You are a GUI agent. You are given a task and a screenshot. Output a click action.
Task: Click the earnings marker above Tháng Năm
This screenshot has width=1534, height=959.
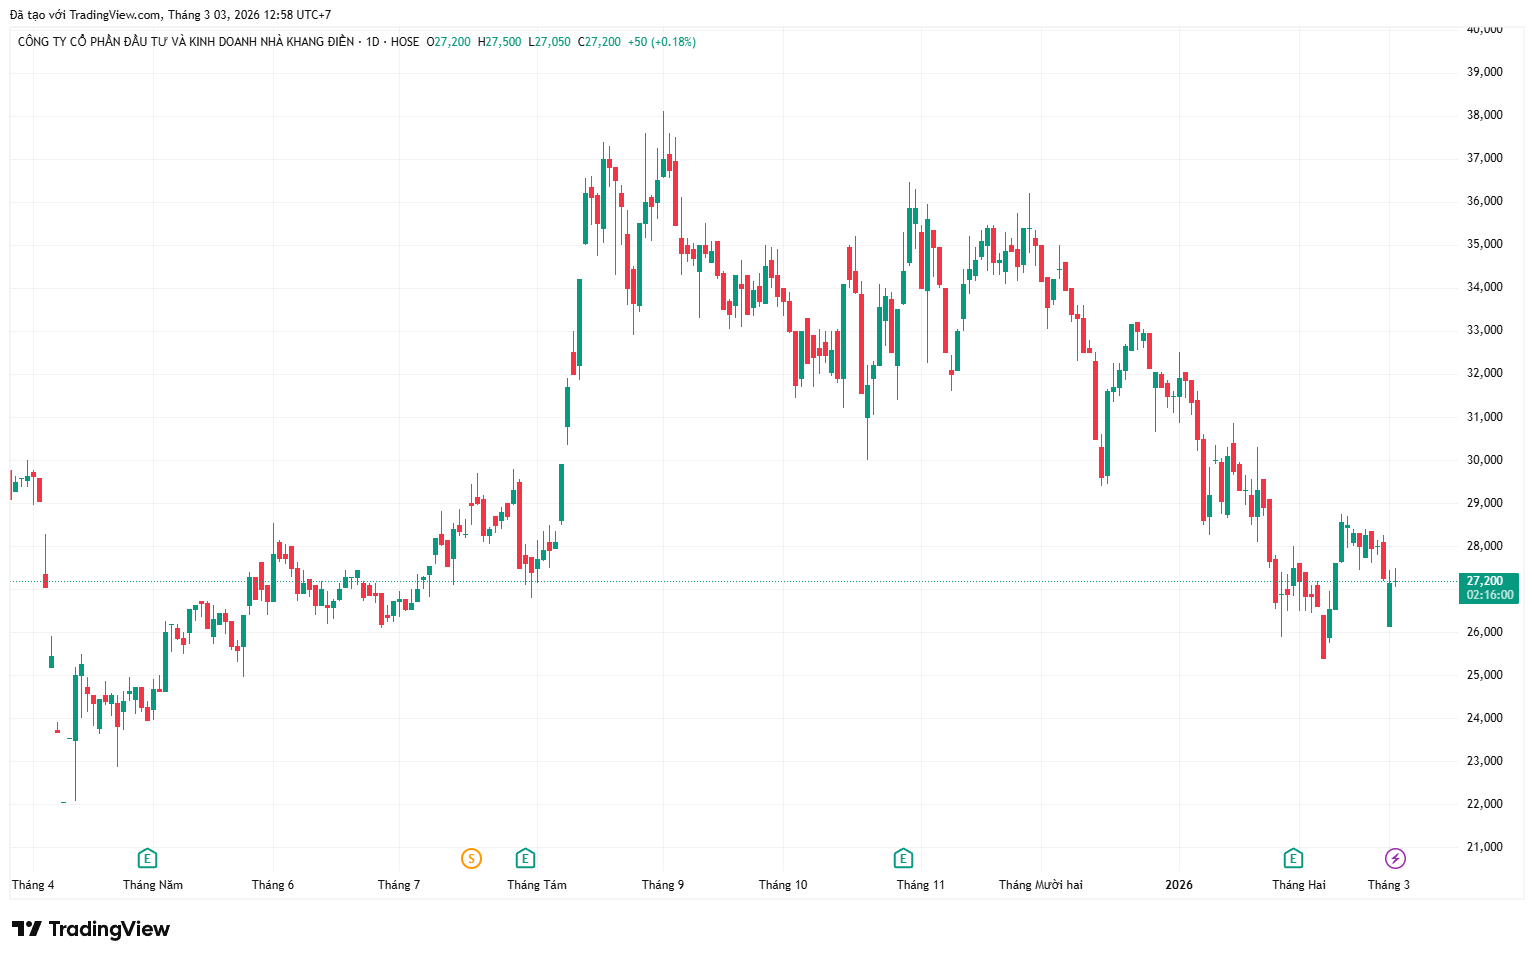(147, 858)
